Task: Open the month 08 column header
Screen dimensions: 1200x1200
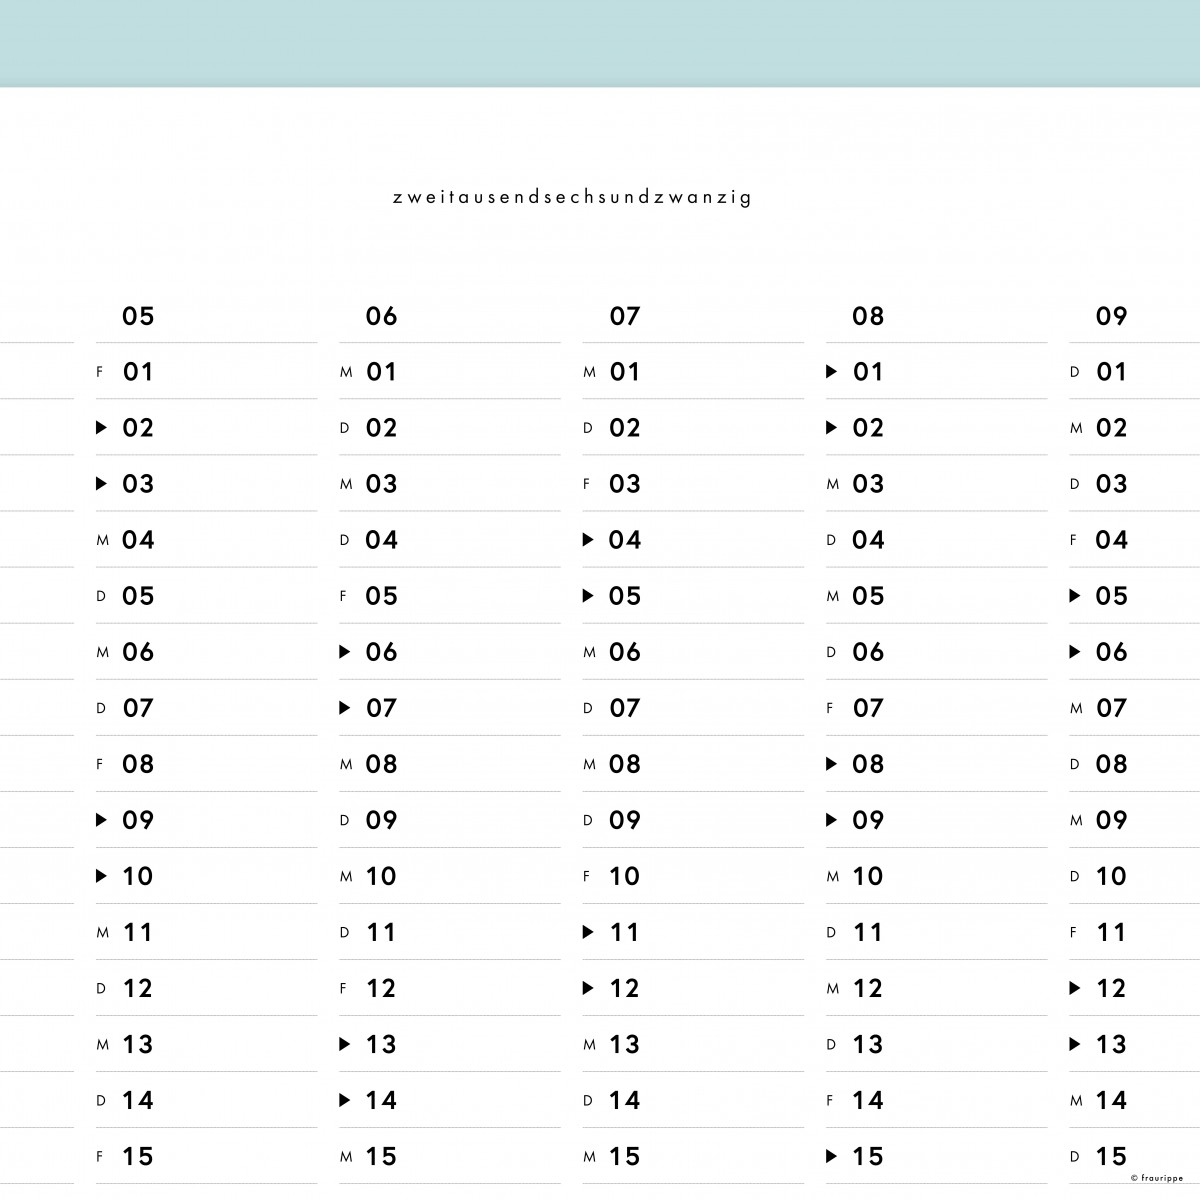Action: click(868, 317)
